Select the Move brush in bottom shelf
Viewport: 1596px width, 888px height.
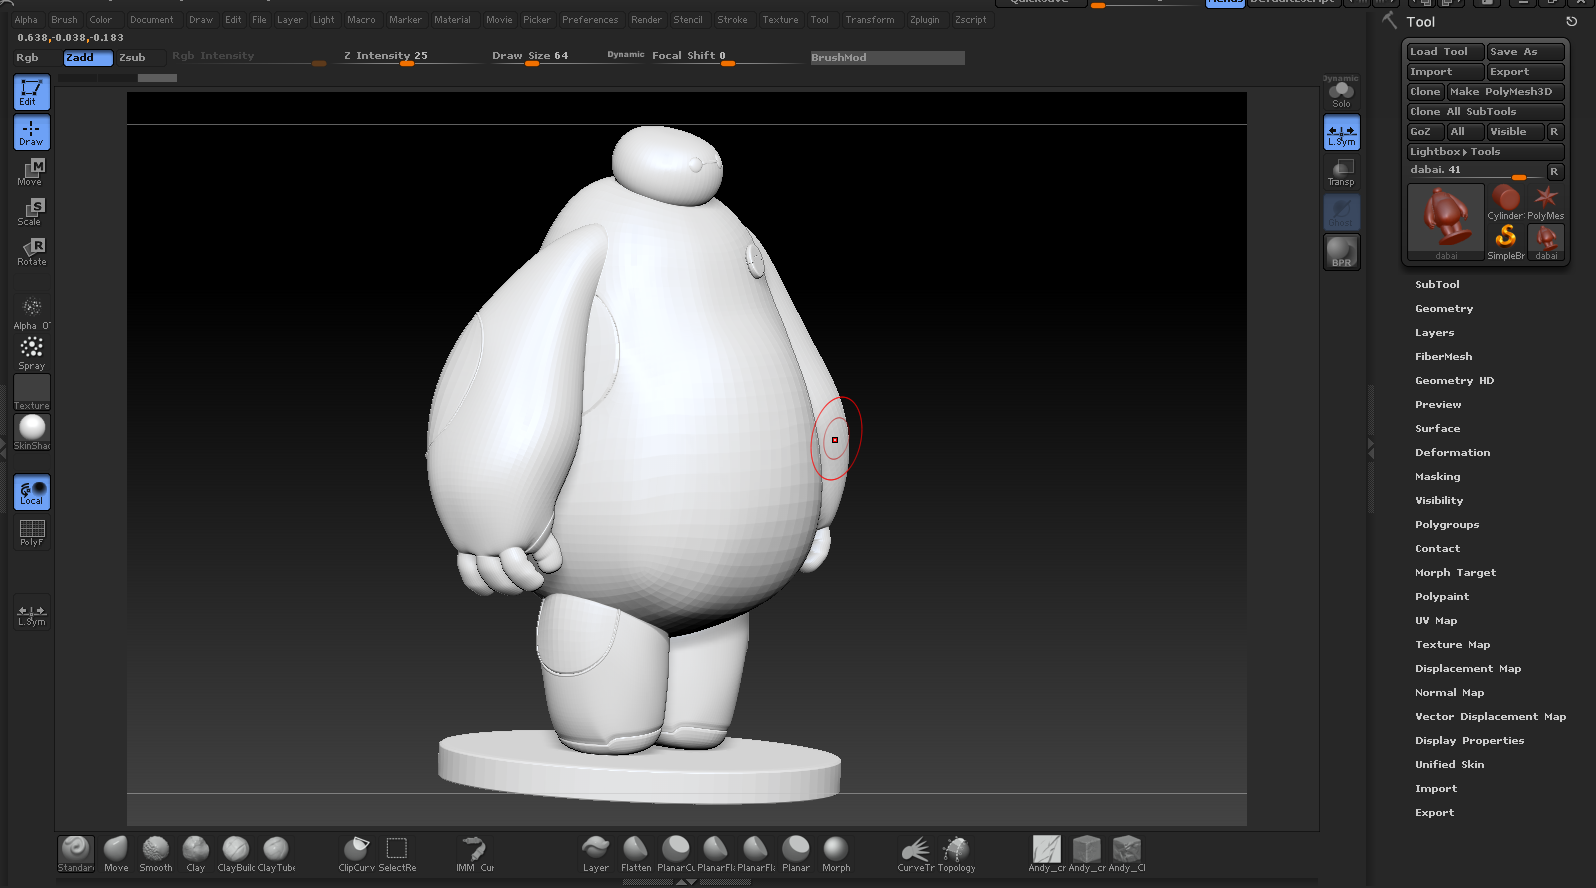click(116, 854)
